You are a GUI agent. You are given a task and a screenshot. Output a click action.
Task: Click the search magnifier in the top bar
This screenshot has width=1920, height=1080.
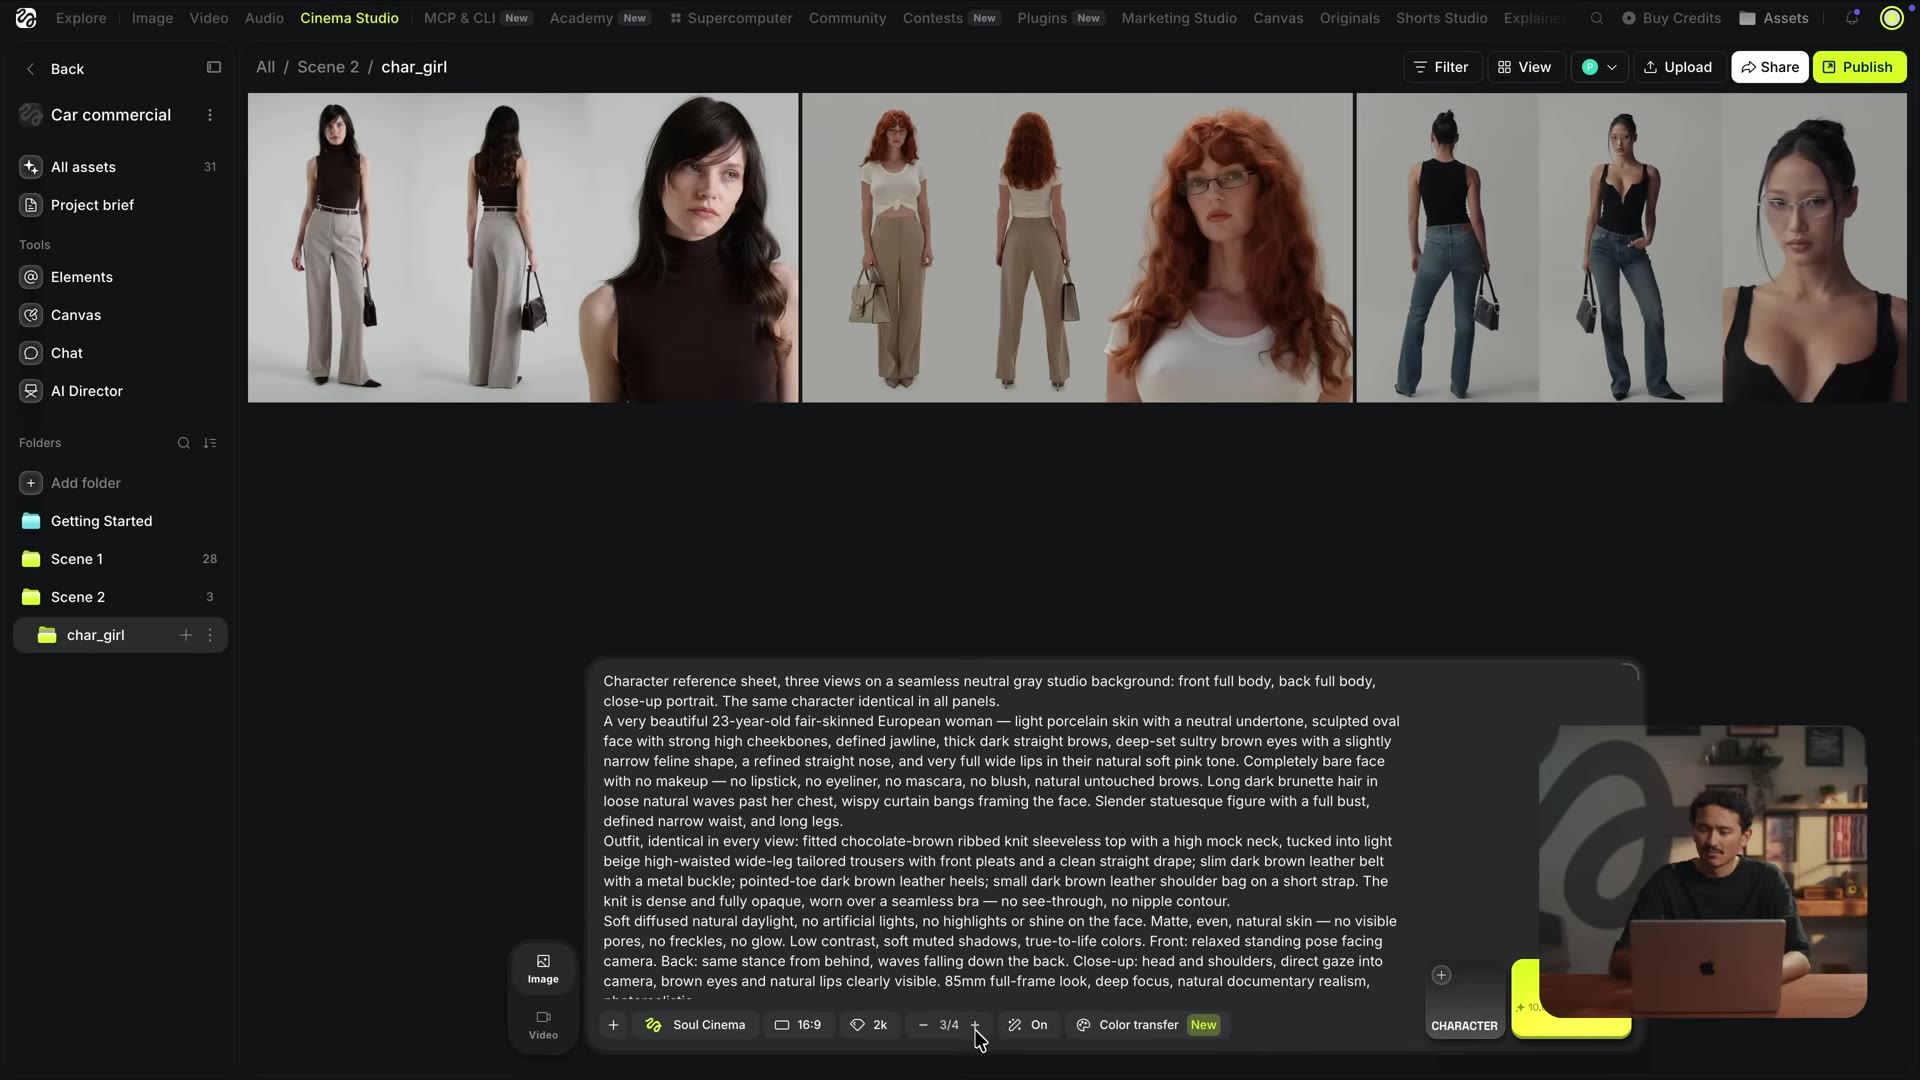tap(1597, 18)
